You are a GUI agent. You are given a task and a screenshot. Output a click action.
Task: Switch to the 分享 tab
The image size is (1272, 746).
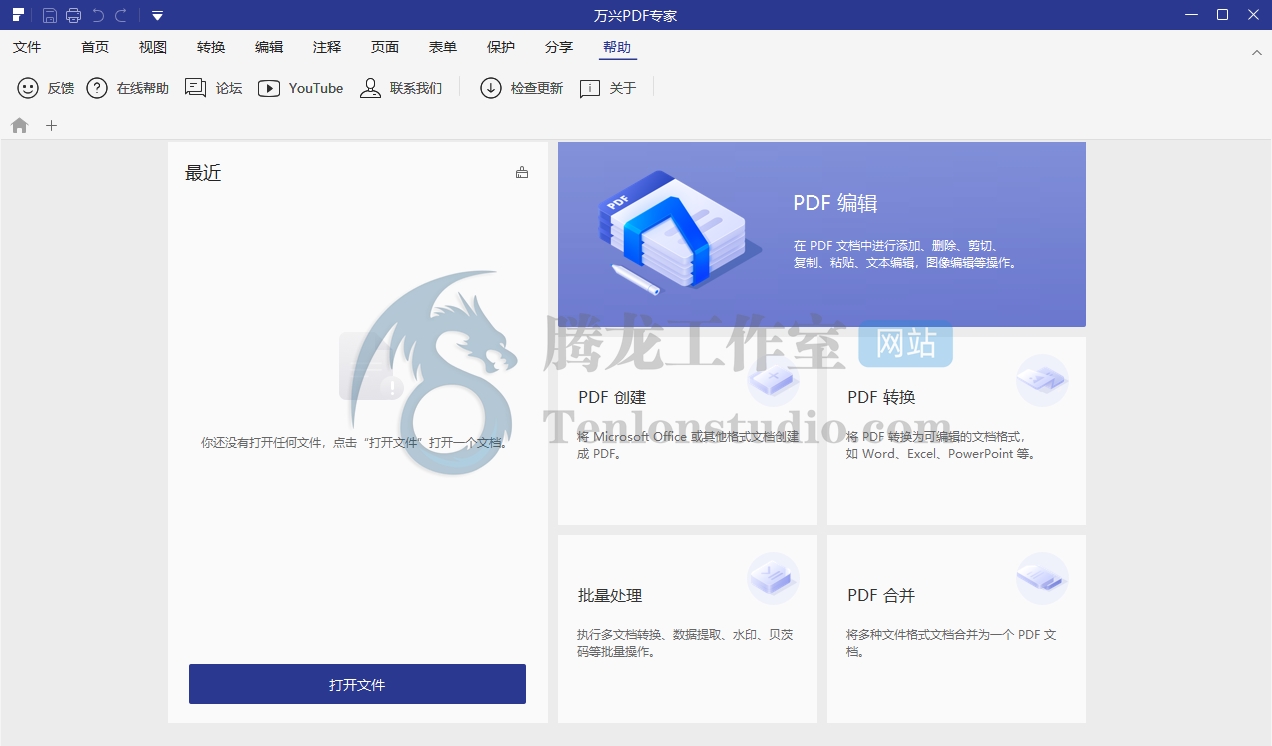[x=559, y=47]
